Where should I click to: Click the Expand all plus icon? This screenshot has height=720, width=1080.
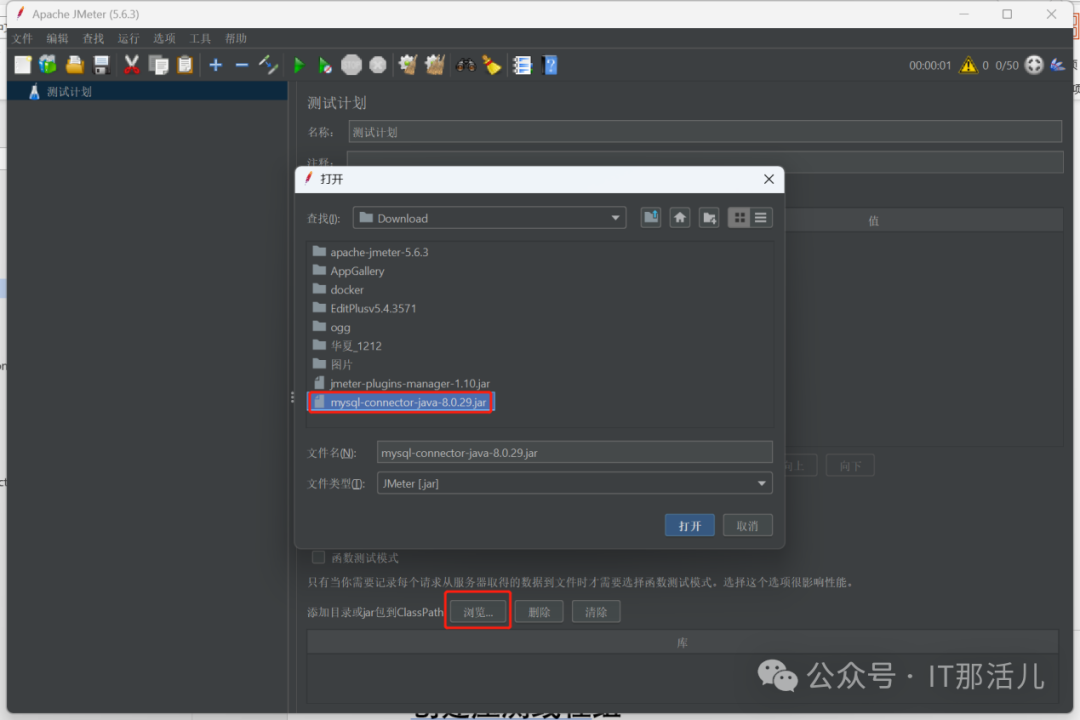pos(216,65)
